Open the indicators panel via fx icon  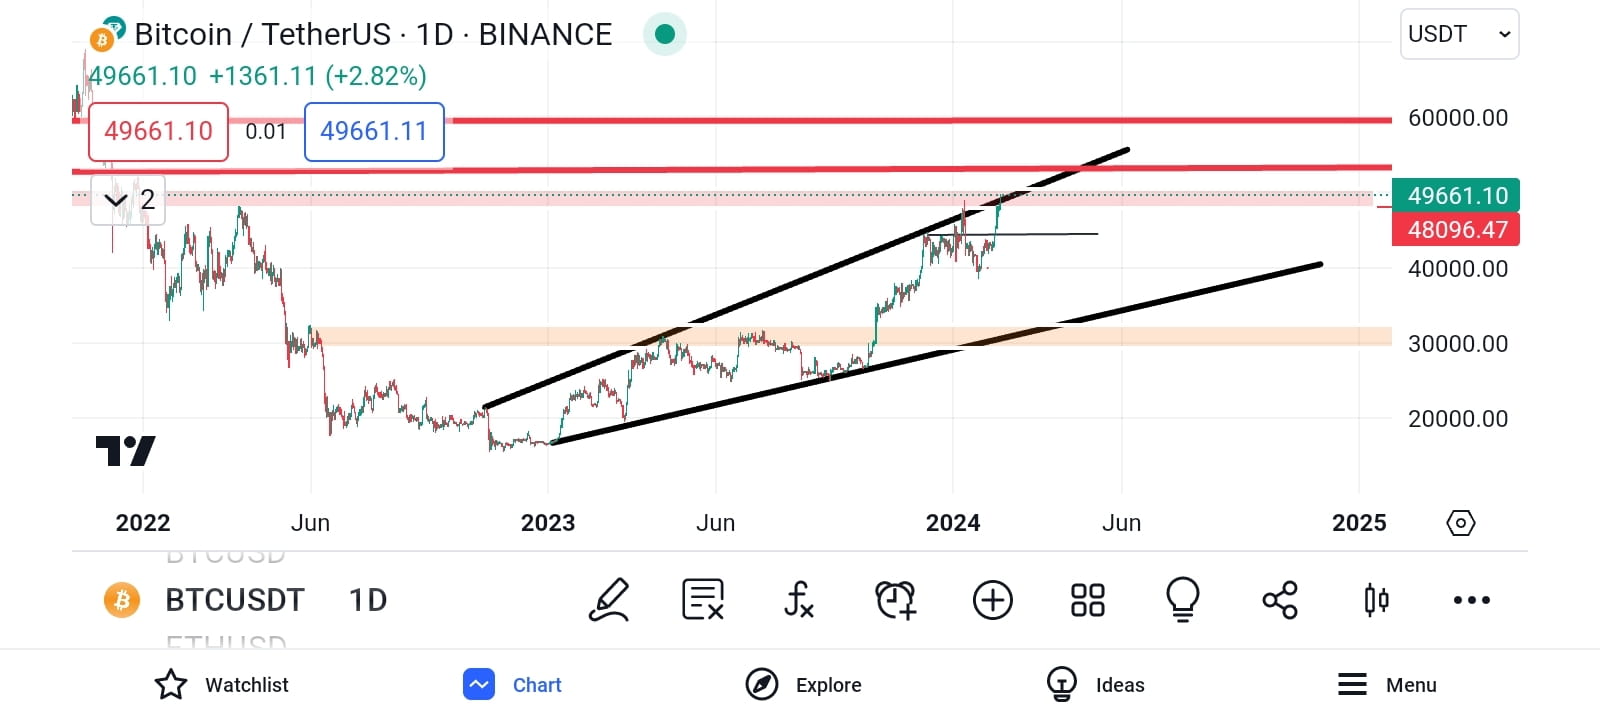click(x=798, y=600)
